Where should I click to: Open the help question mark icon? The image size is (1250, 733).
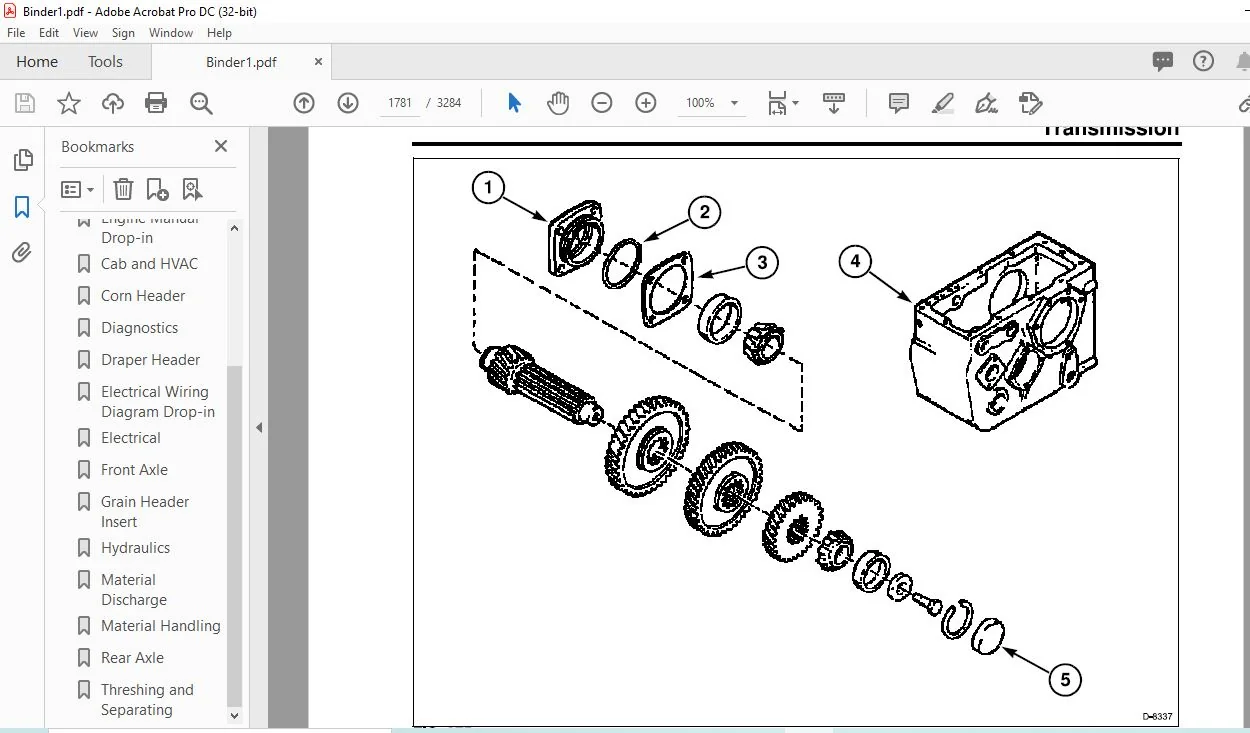[1203, 62]
